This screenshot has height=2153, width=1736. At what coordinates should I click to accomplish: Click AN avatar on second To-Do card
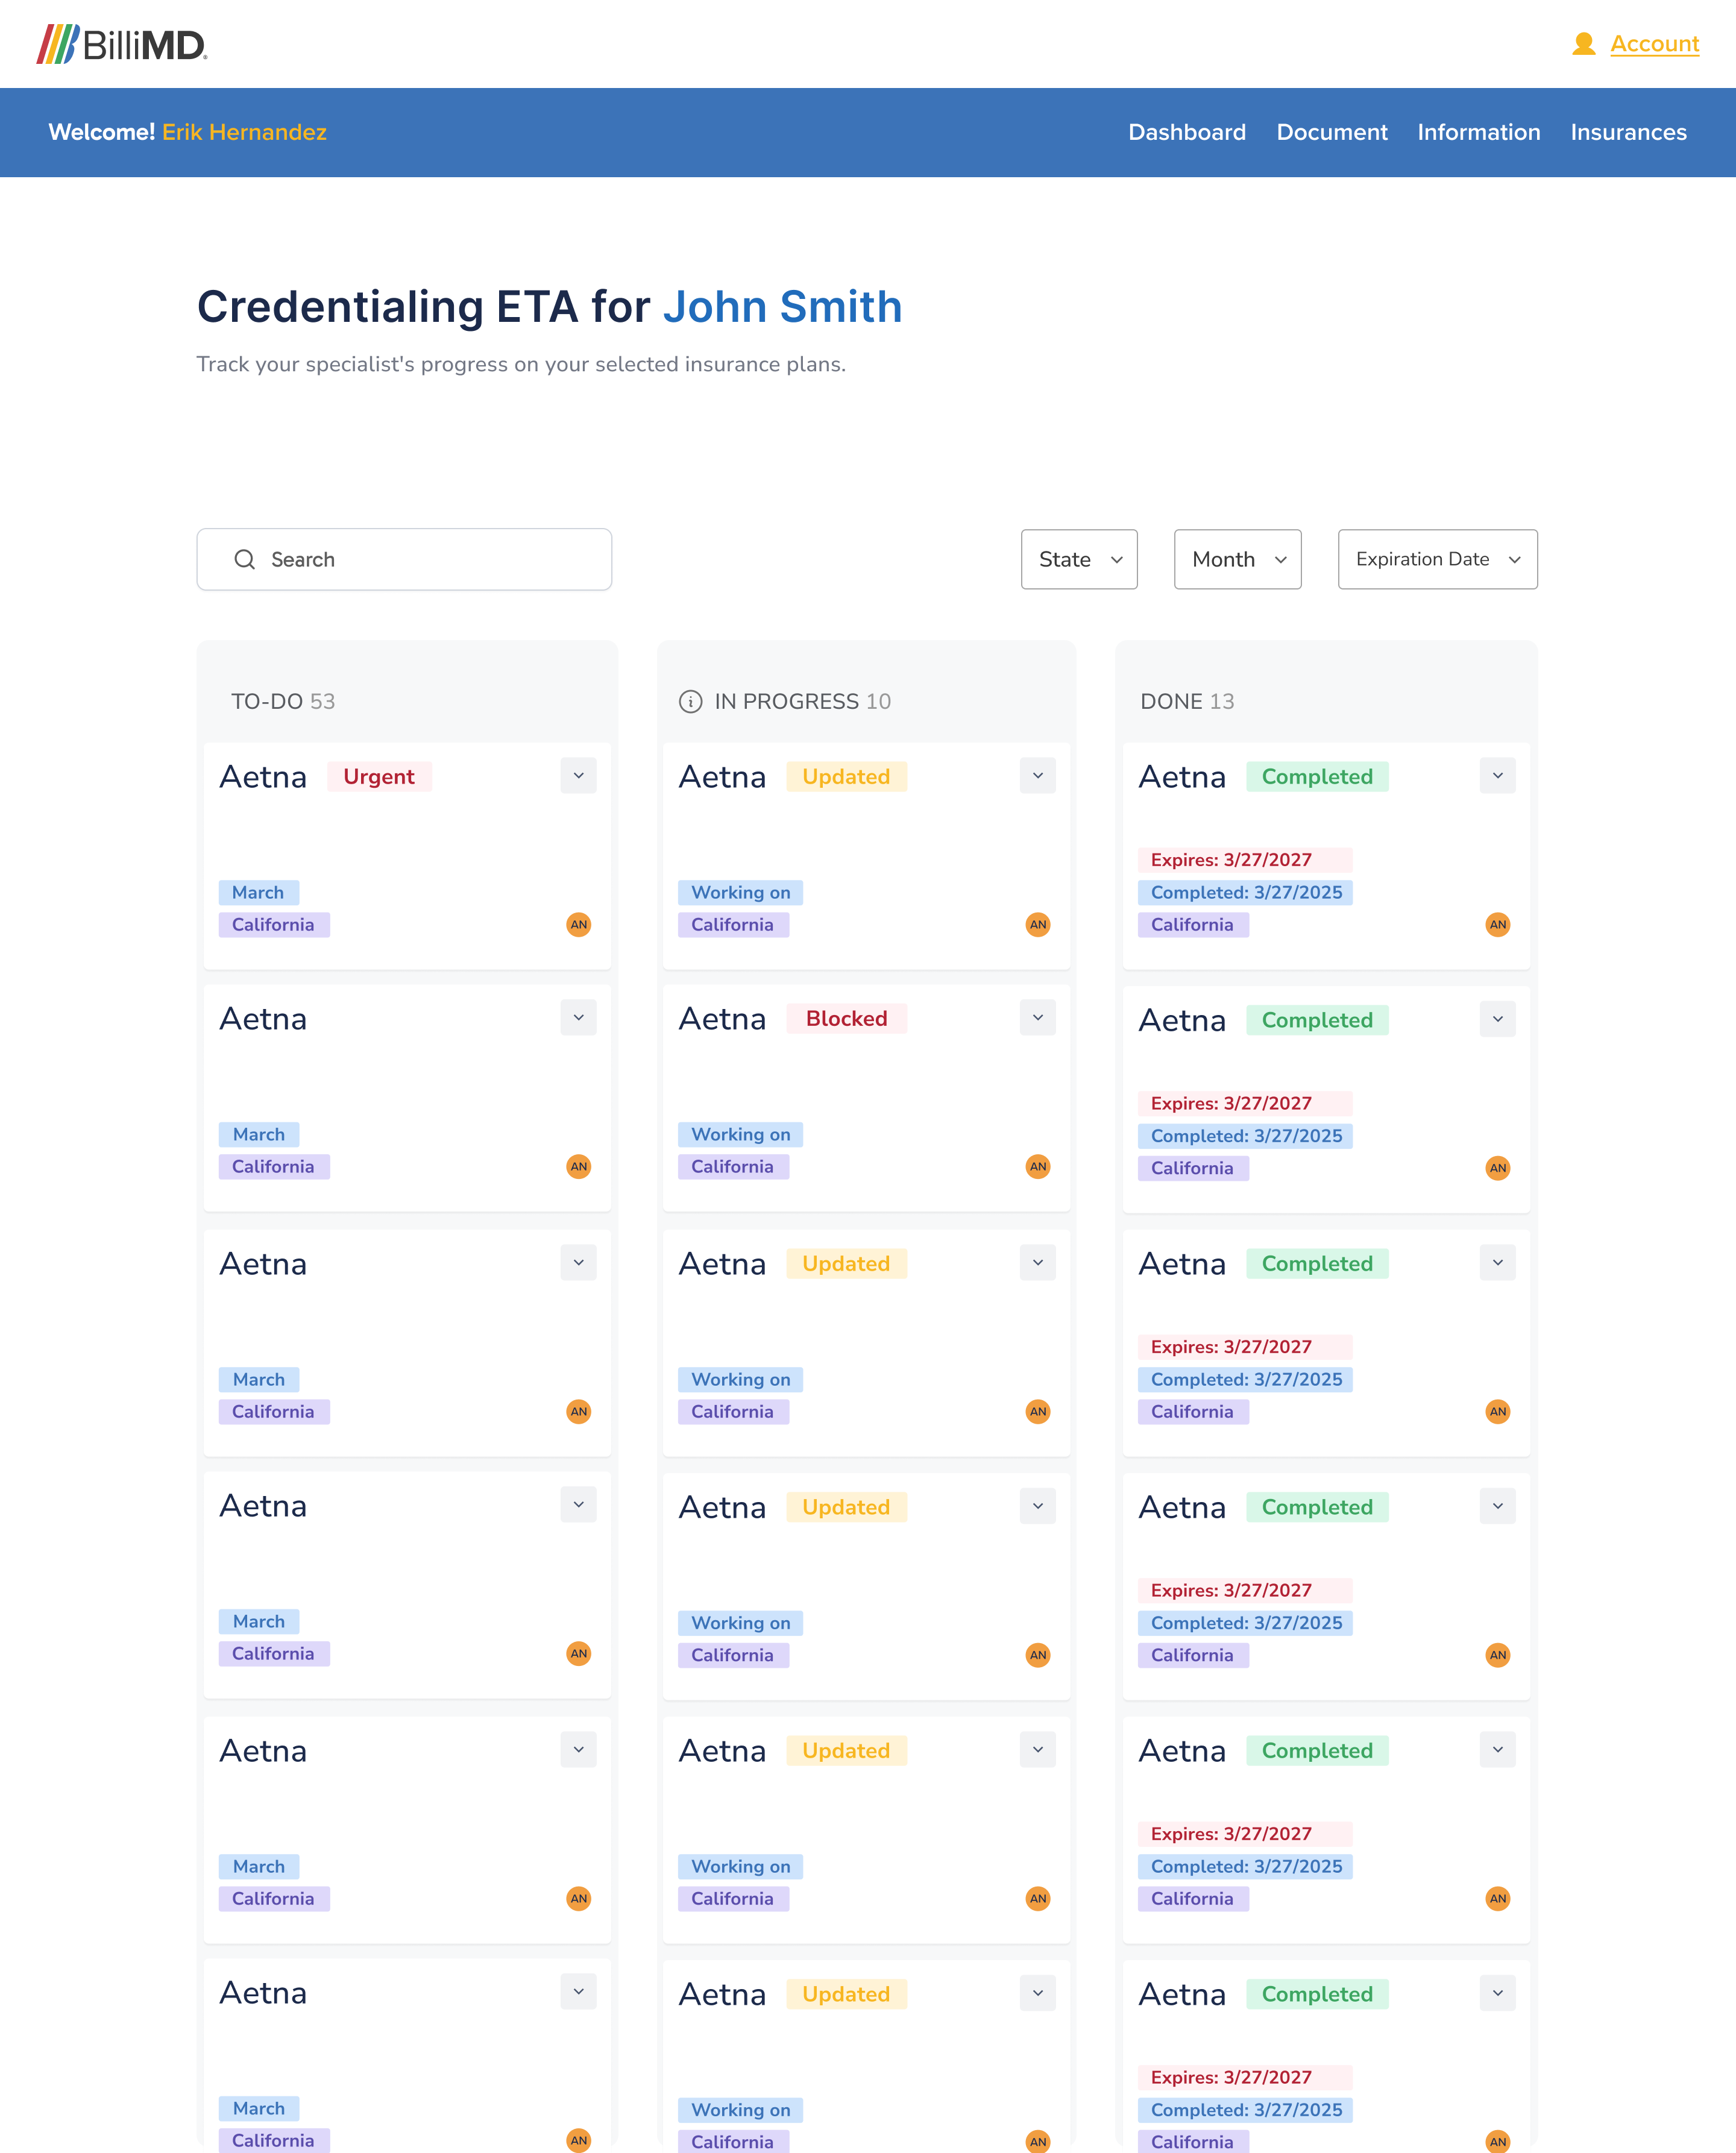pyautogui.click(x=578, y=1166)
